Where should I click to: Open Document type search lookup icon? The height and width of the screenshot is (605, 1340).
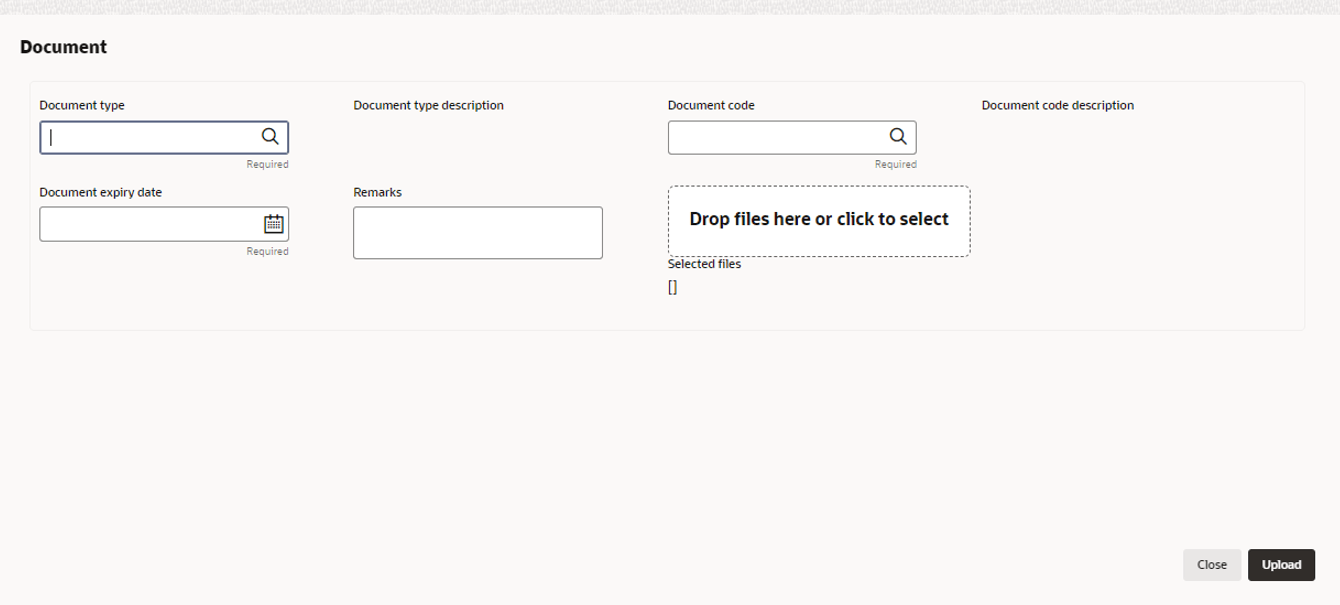click(270, 137)
